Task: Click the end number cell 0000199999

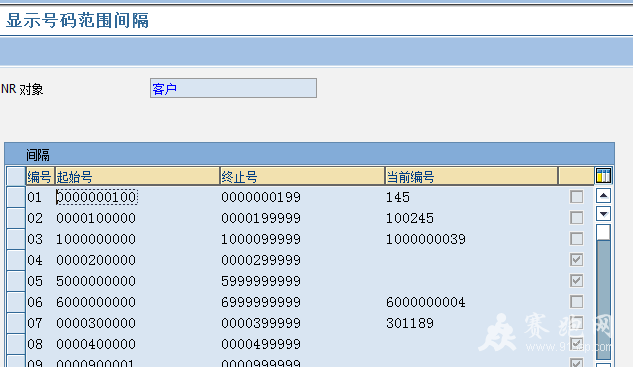Action: (261, 218)
